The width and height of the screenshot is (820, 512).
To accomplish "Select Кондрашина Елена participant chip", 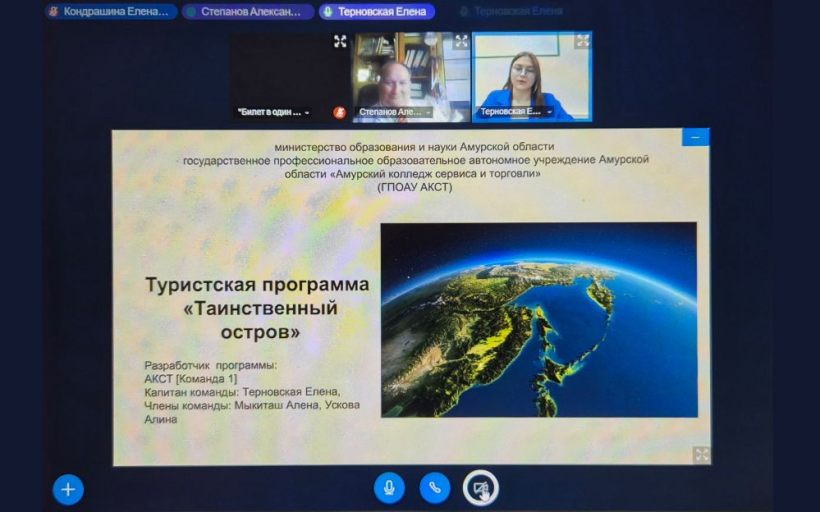I will (x=111, y=12).
